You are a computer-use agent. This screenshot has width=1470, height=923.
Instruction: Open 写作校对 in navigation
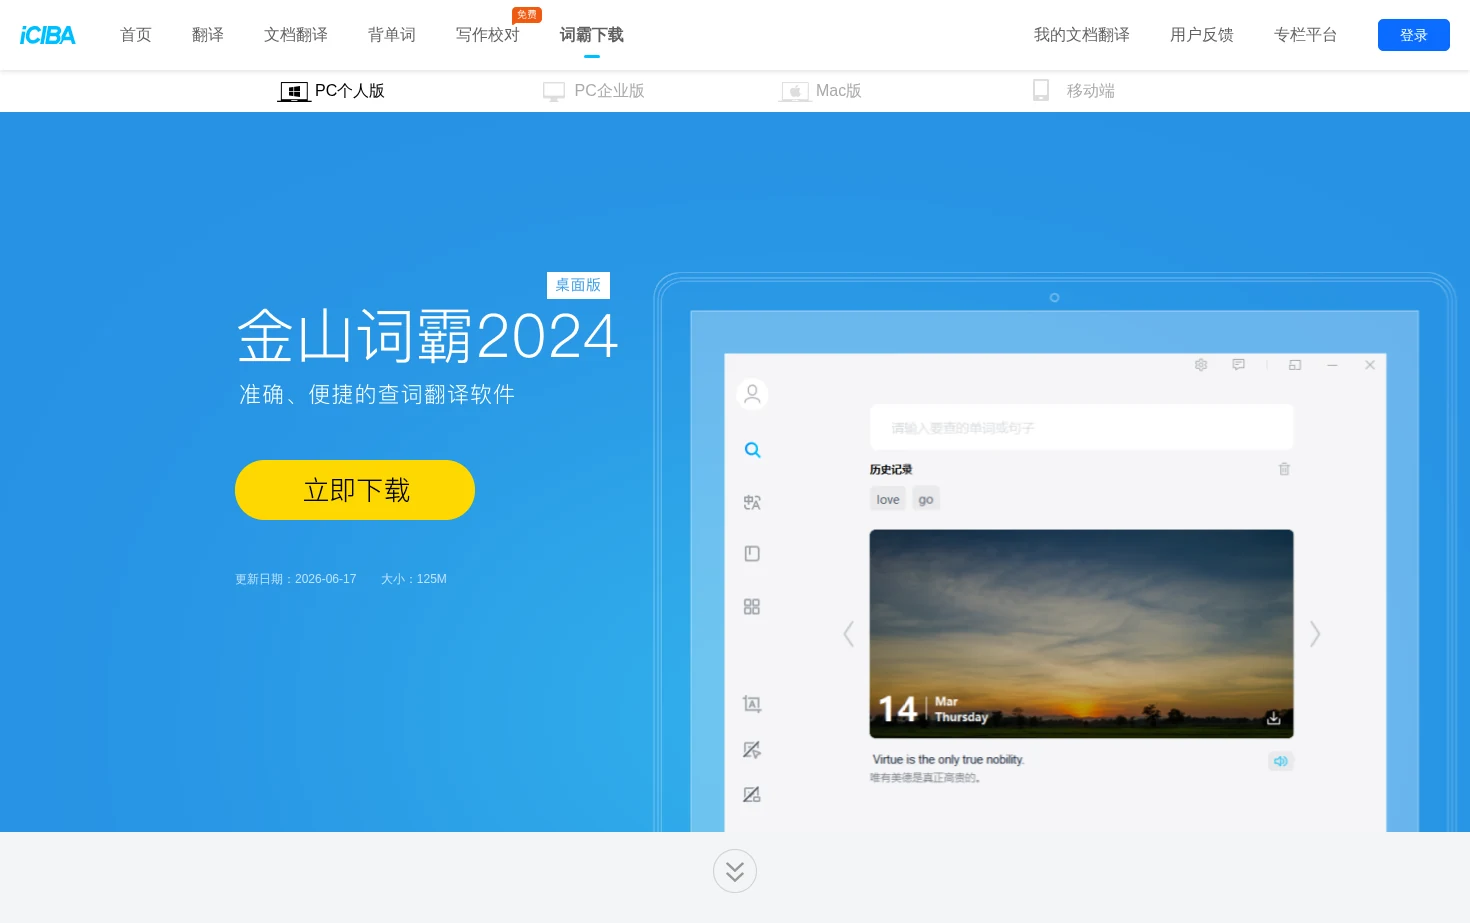click(x=488, y=35)
